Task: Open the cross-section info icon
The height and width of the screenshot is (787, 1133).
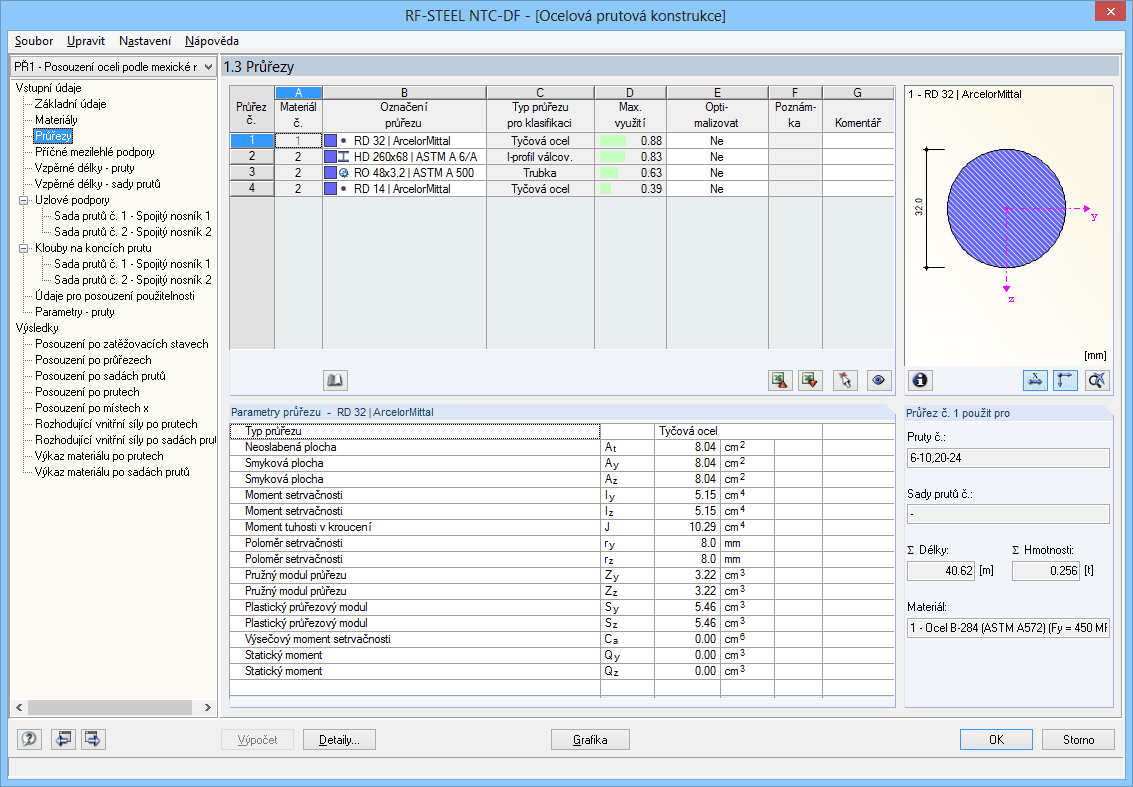Action: 920,380
